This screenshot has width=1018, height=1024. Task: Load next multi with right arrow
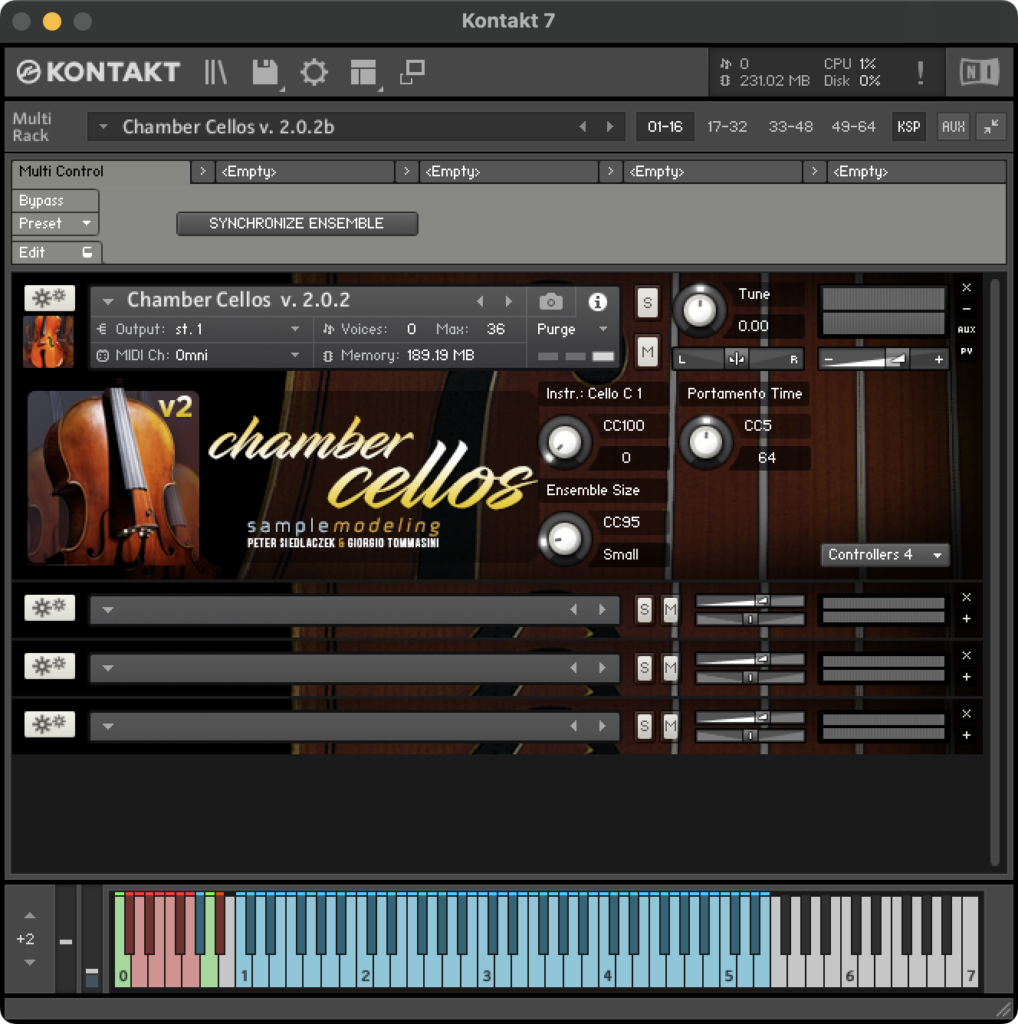tap(610, 127)
